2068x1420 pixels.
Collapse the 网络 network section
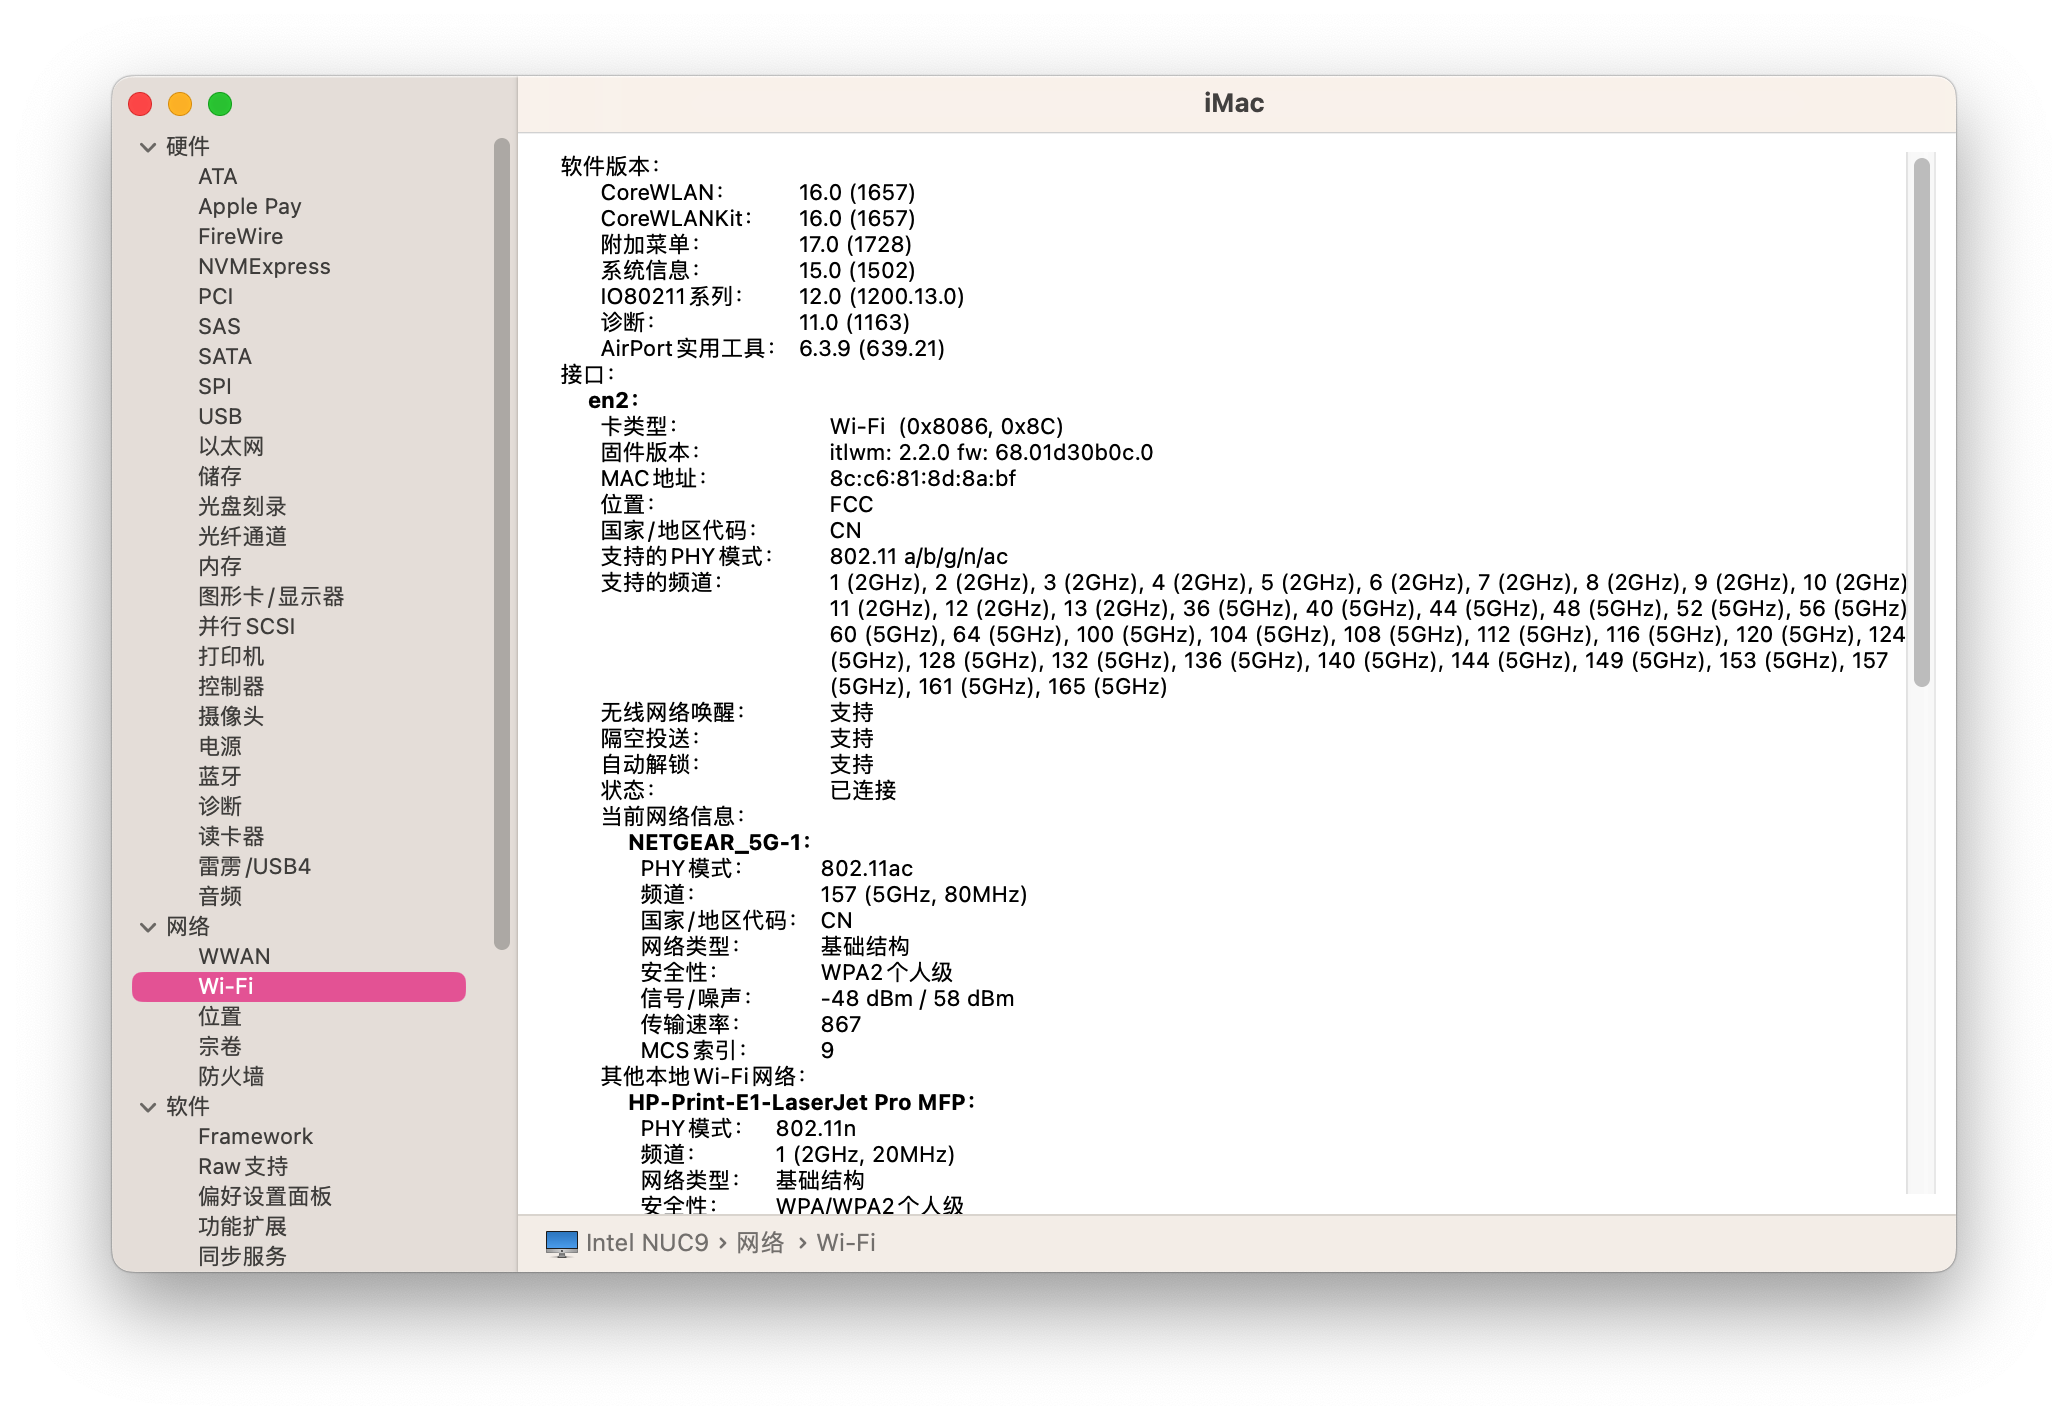point(148,927)
